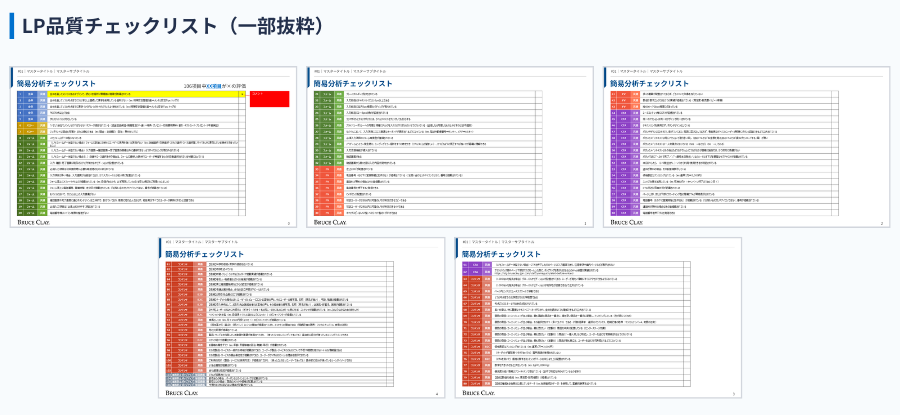Click 簡易分析チェックリスト title on the orange-purple slide
Screen dimensions: 900x415
pos(649,84)
